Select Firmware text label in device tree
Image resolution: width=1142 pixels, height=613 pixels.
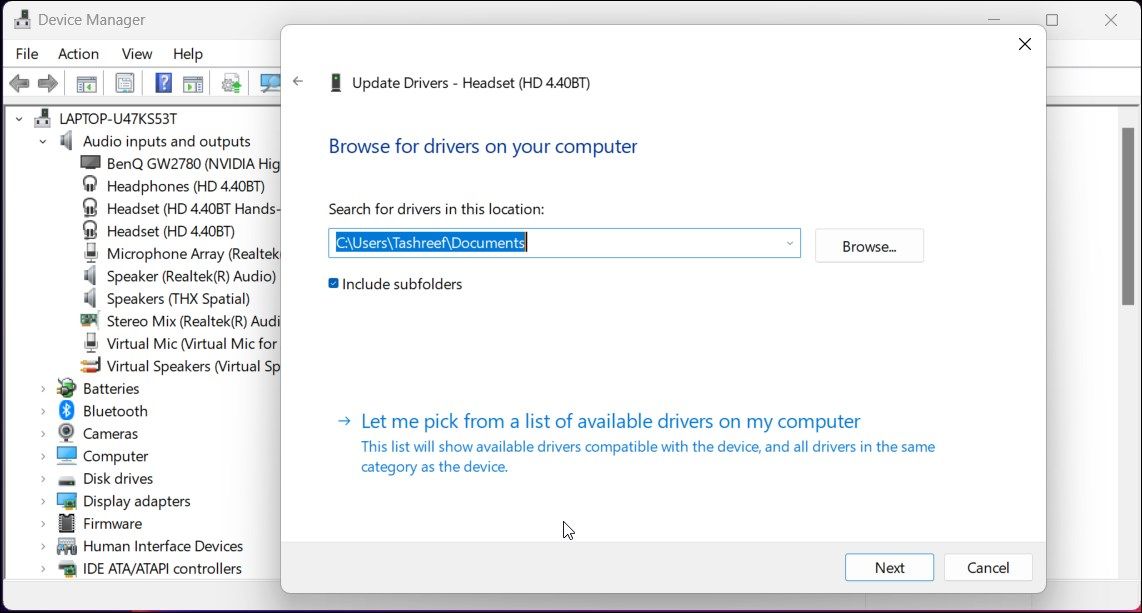click(112, 524)
